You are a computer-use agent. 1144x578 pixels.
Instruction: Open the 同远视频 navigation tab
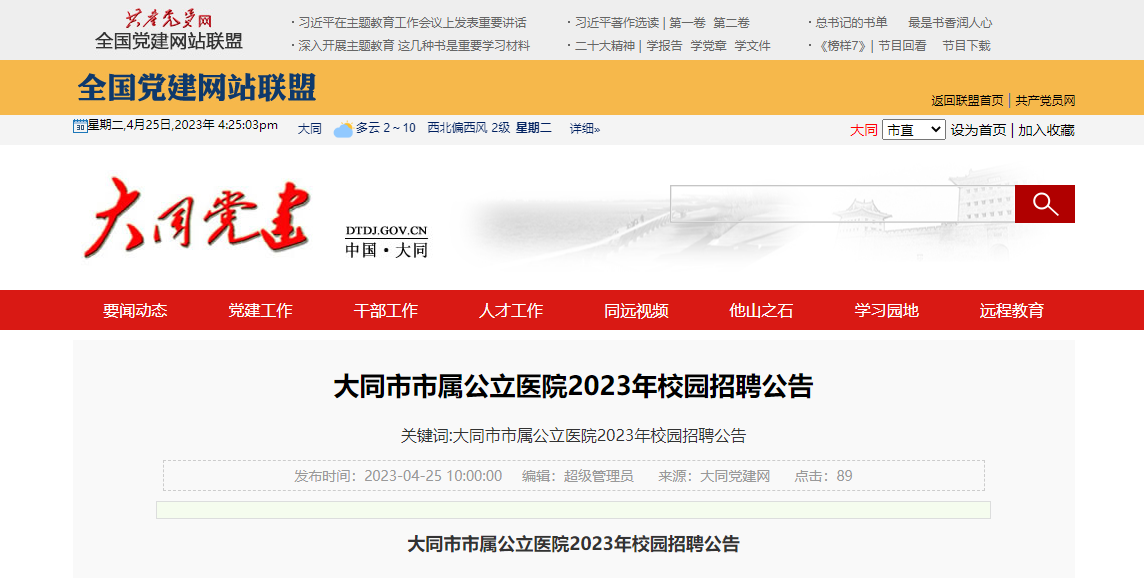click(636, 310)
